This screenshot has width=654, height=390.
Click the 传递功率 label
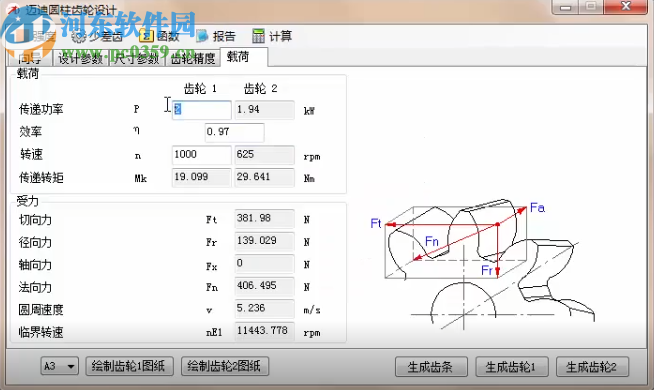tap(41, 109)
